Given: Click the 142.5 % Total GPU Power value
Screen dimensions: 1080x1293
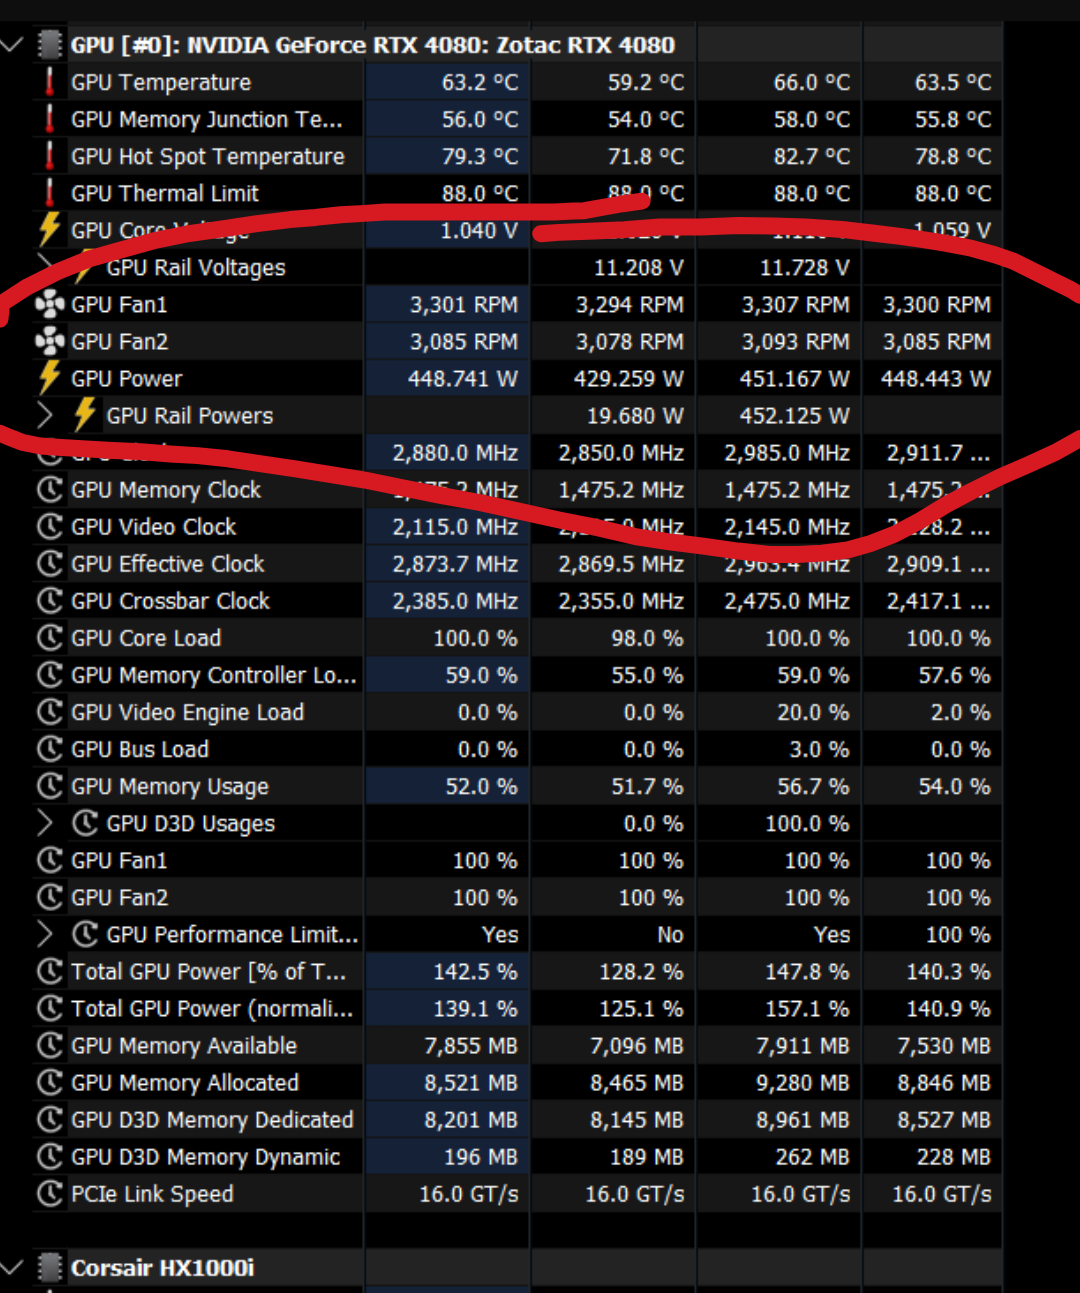Looking at the screenshot, I should tap(475, 971).
